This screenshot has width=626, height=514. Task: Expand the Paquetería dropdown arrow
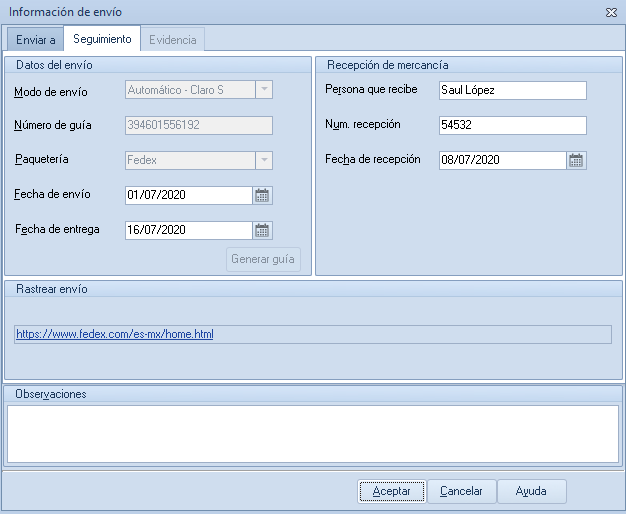coord(264,160)
